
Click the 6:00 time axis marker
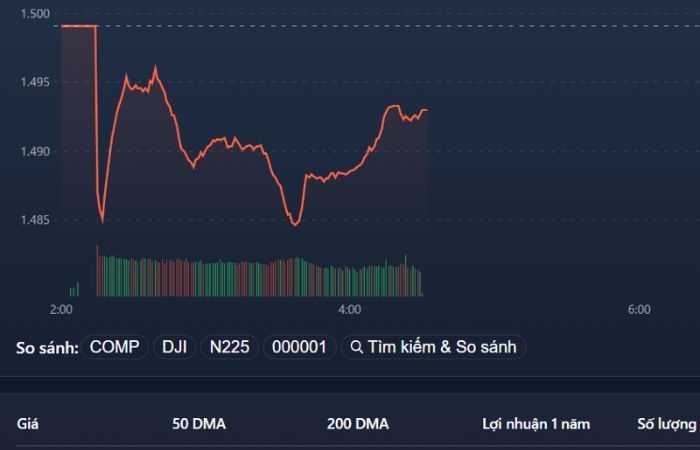(639, 310)
